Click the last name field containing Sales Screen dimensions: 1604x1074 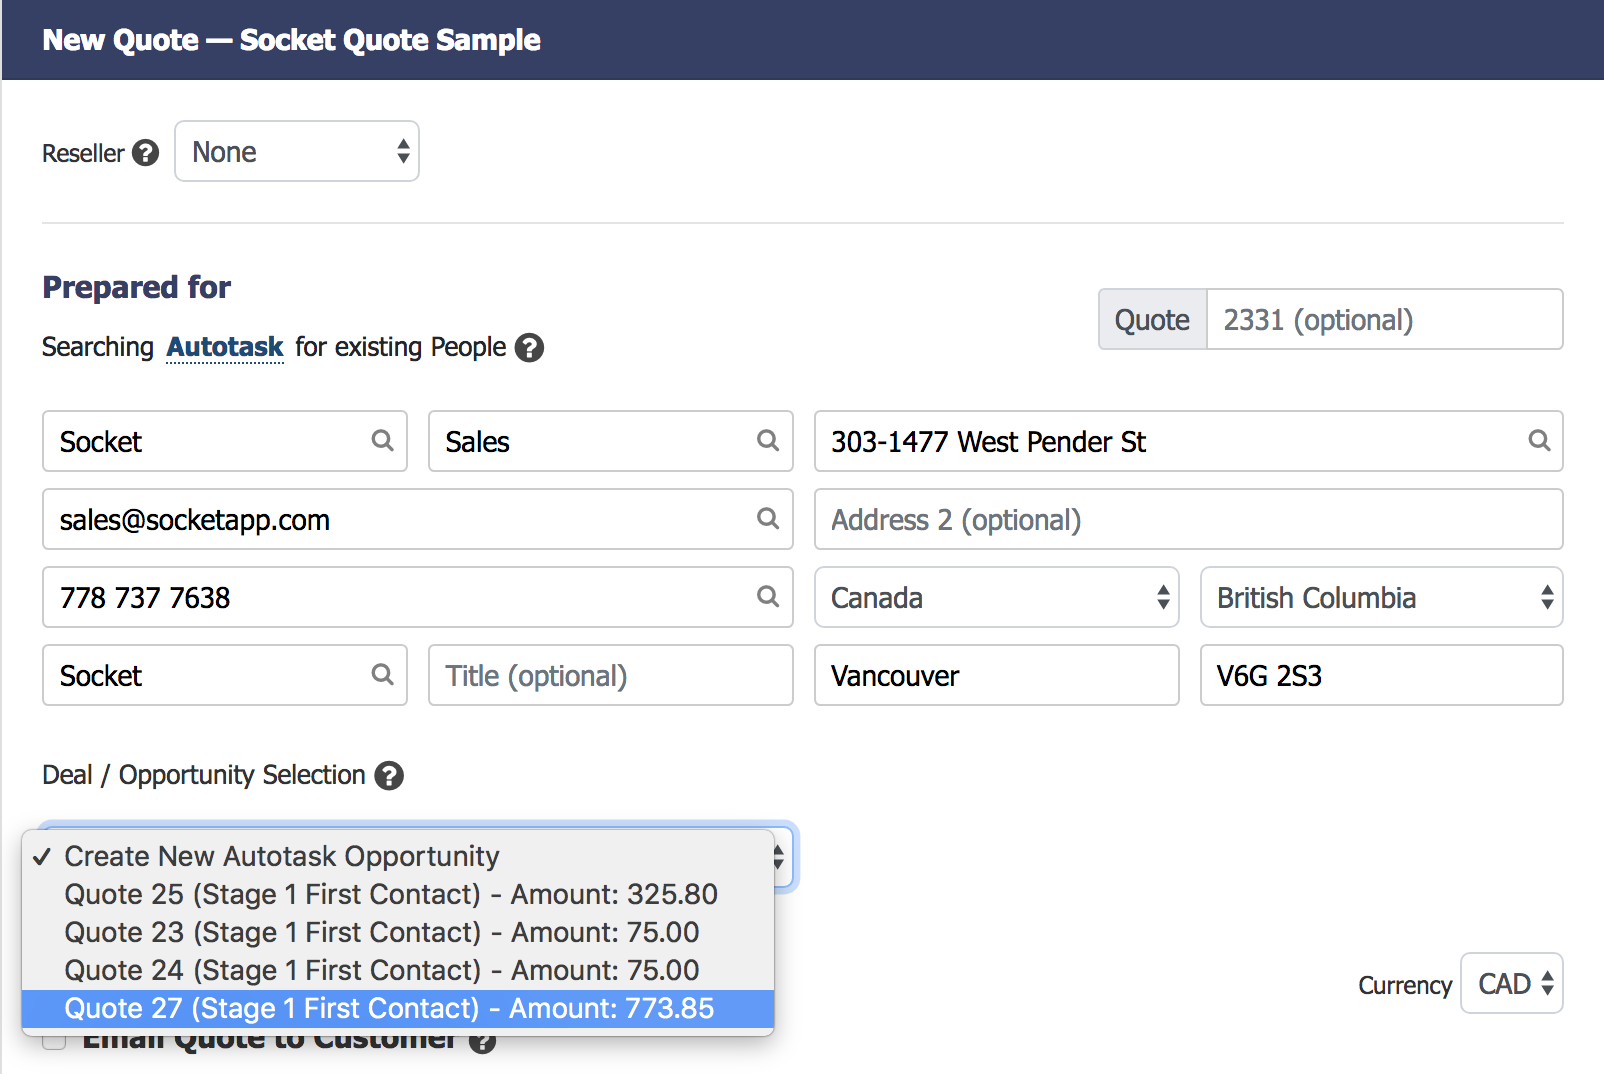tap(611, 441)
